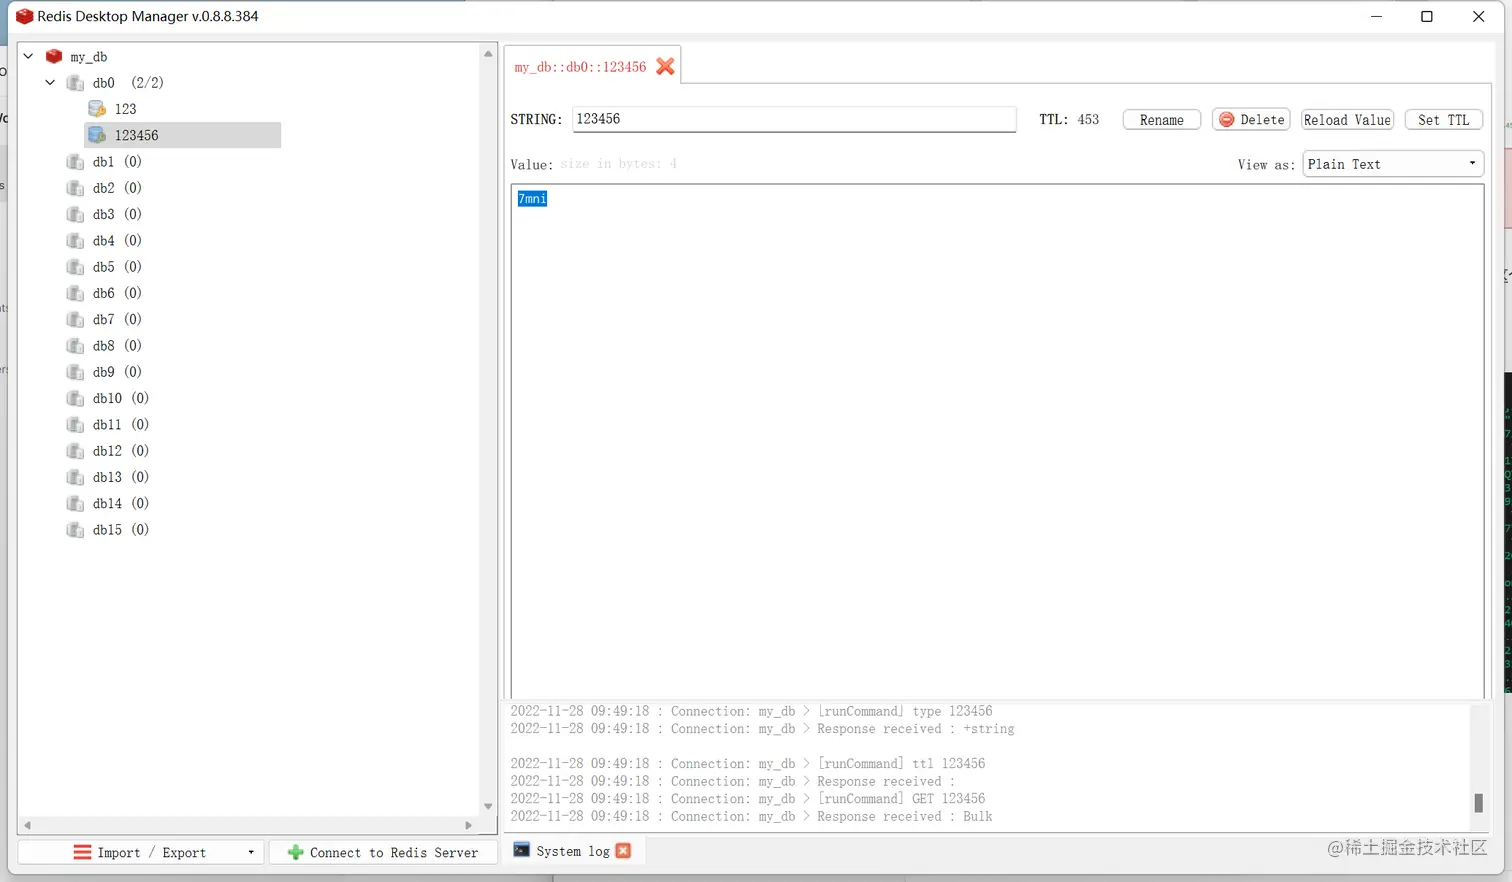This screenshot has height=882, width=1512.
Task: Click the 'size in bytes: 4' text
Action: 619,164
